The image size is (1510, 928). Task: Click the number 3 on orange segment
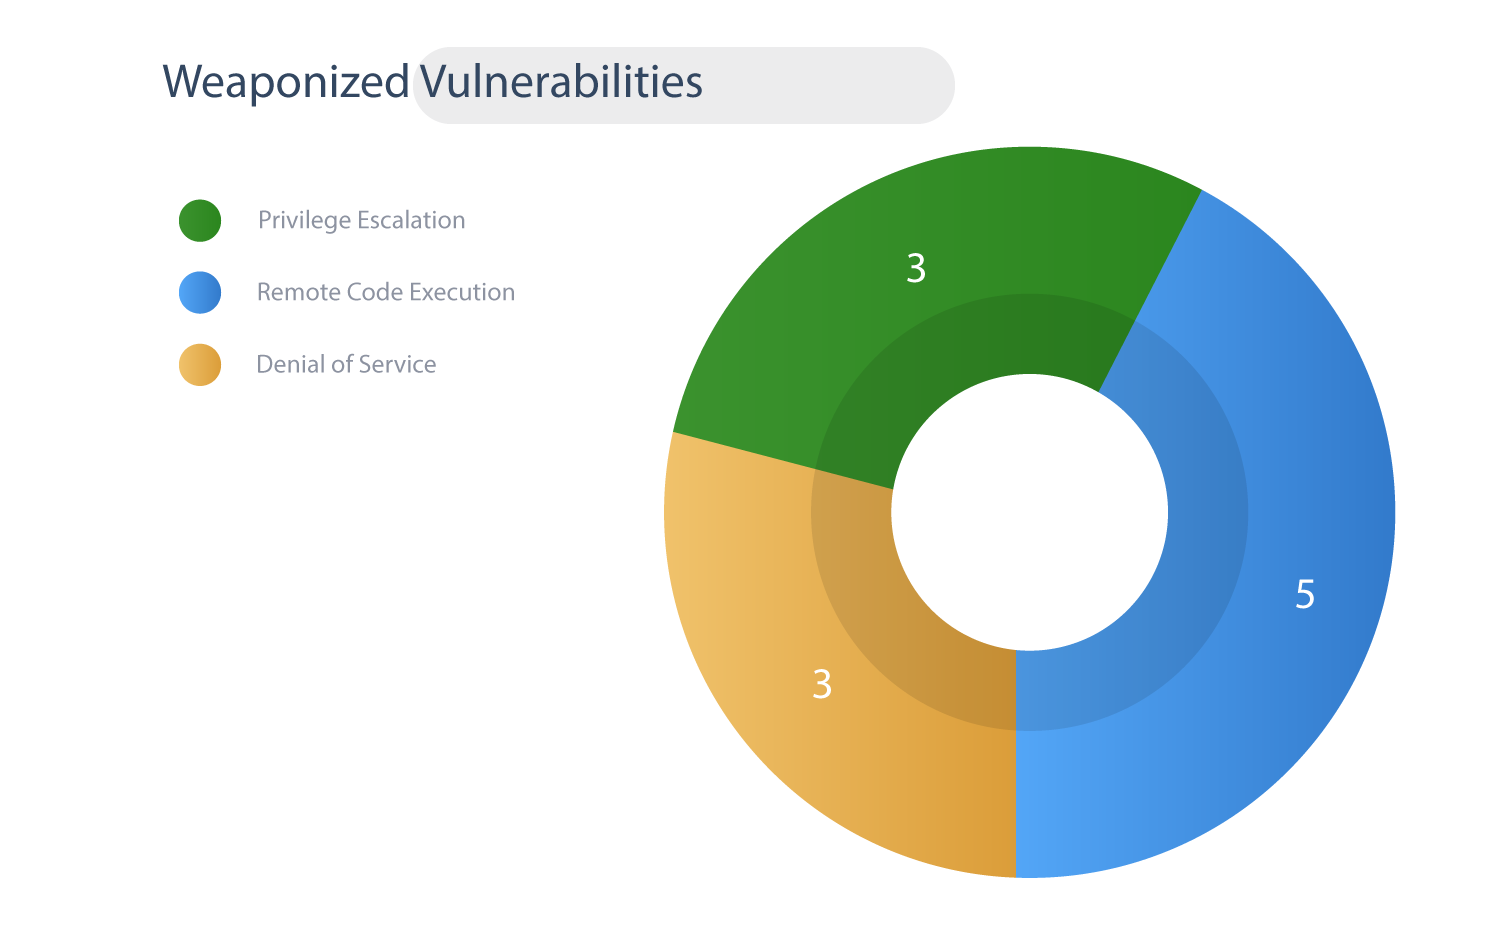[822, 684]
